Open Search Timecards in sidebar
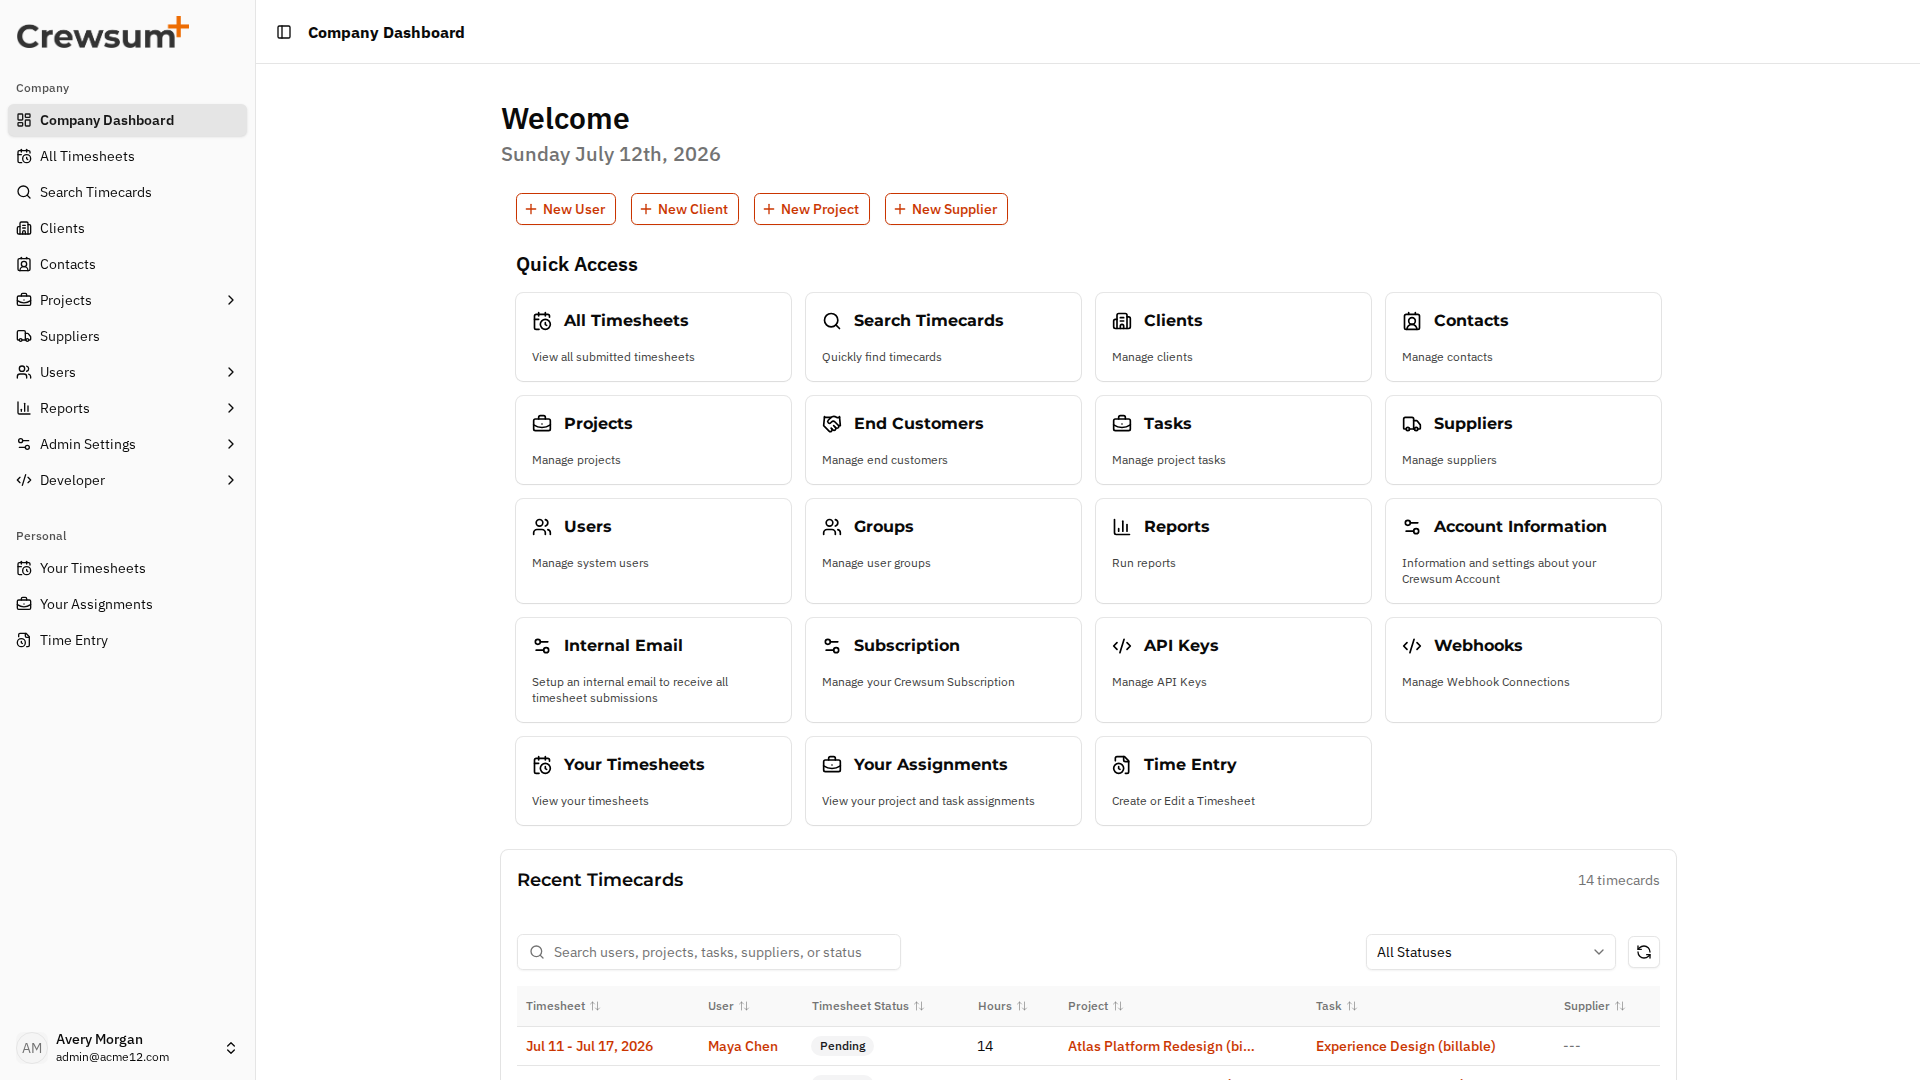Screen dimensions: 1920x1080 pos(127,192)
